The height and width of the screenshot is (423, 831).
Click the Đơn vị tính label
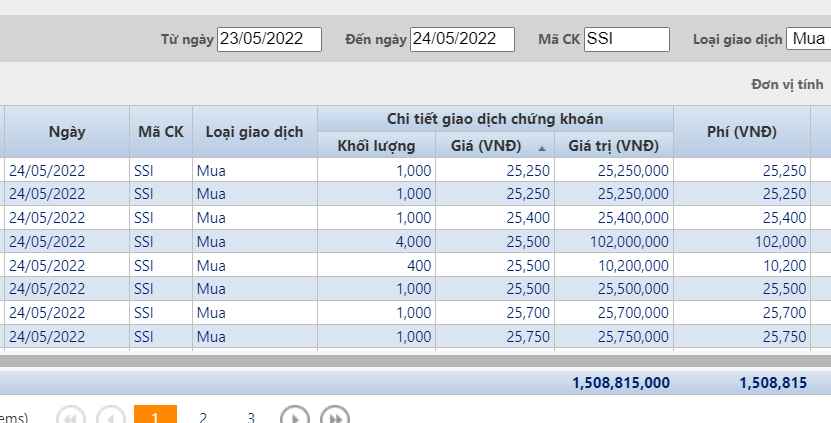tap(788, 84)
